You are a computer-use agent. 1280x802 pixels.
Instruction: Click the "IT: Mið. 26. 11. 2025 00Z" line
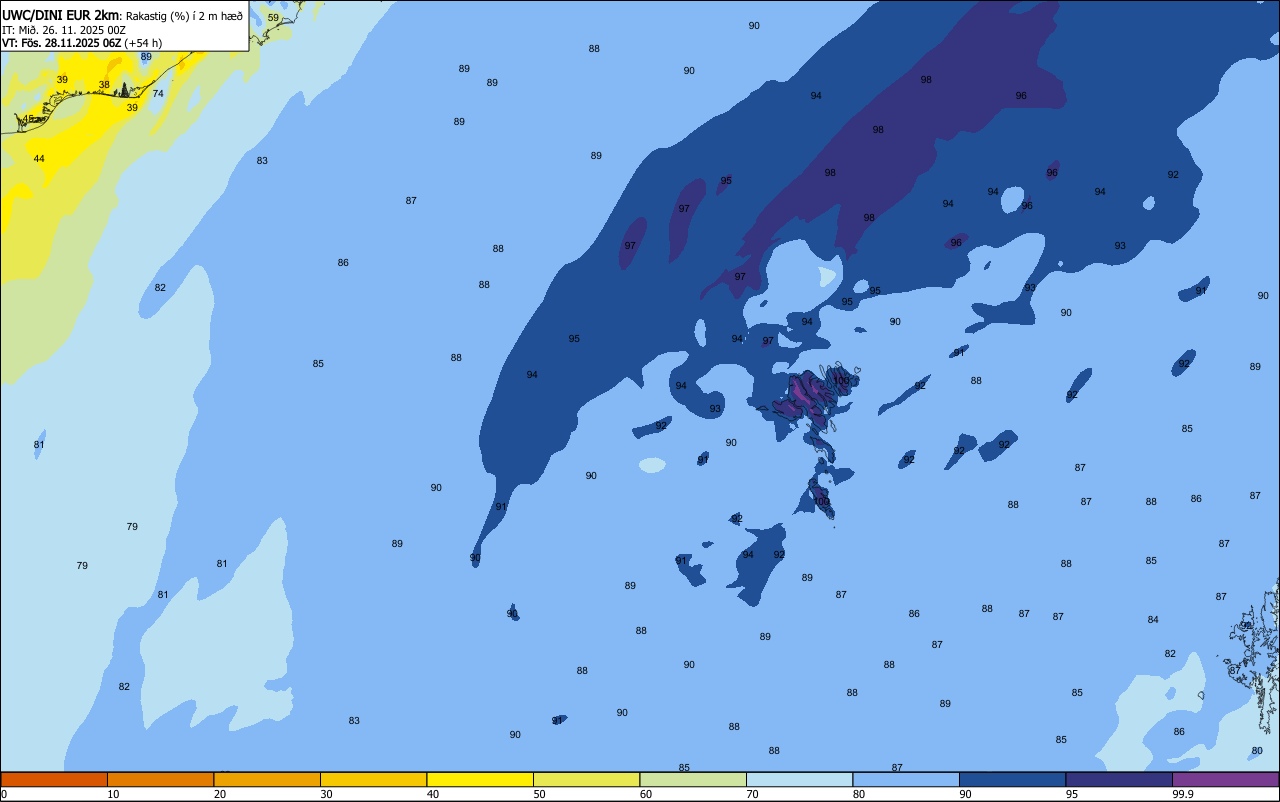63,30
